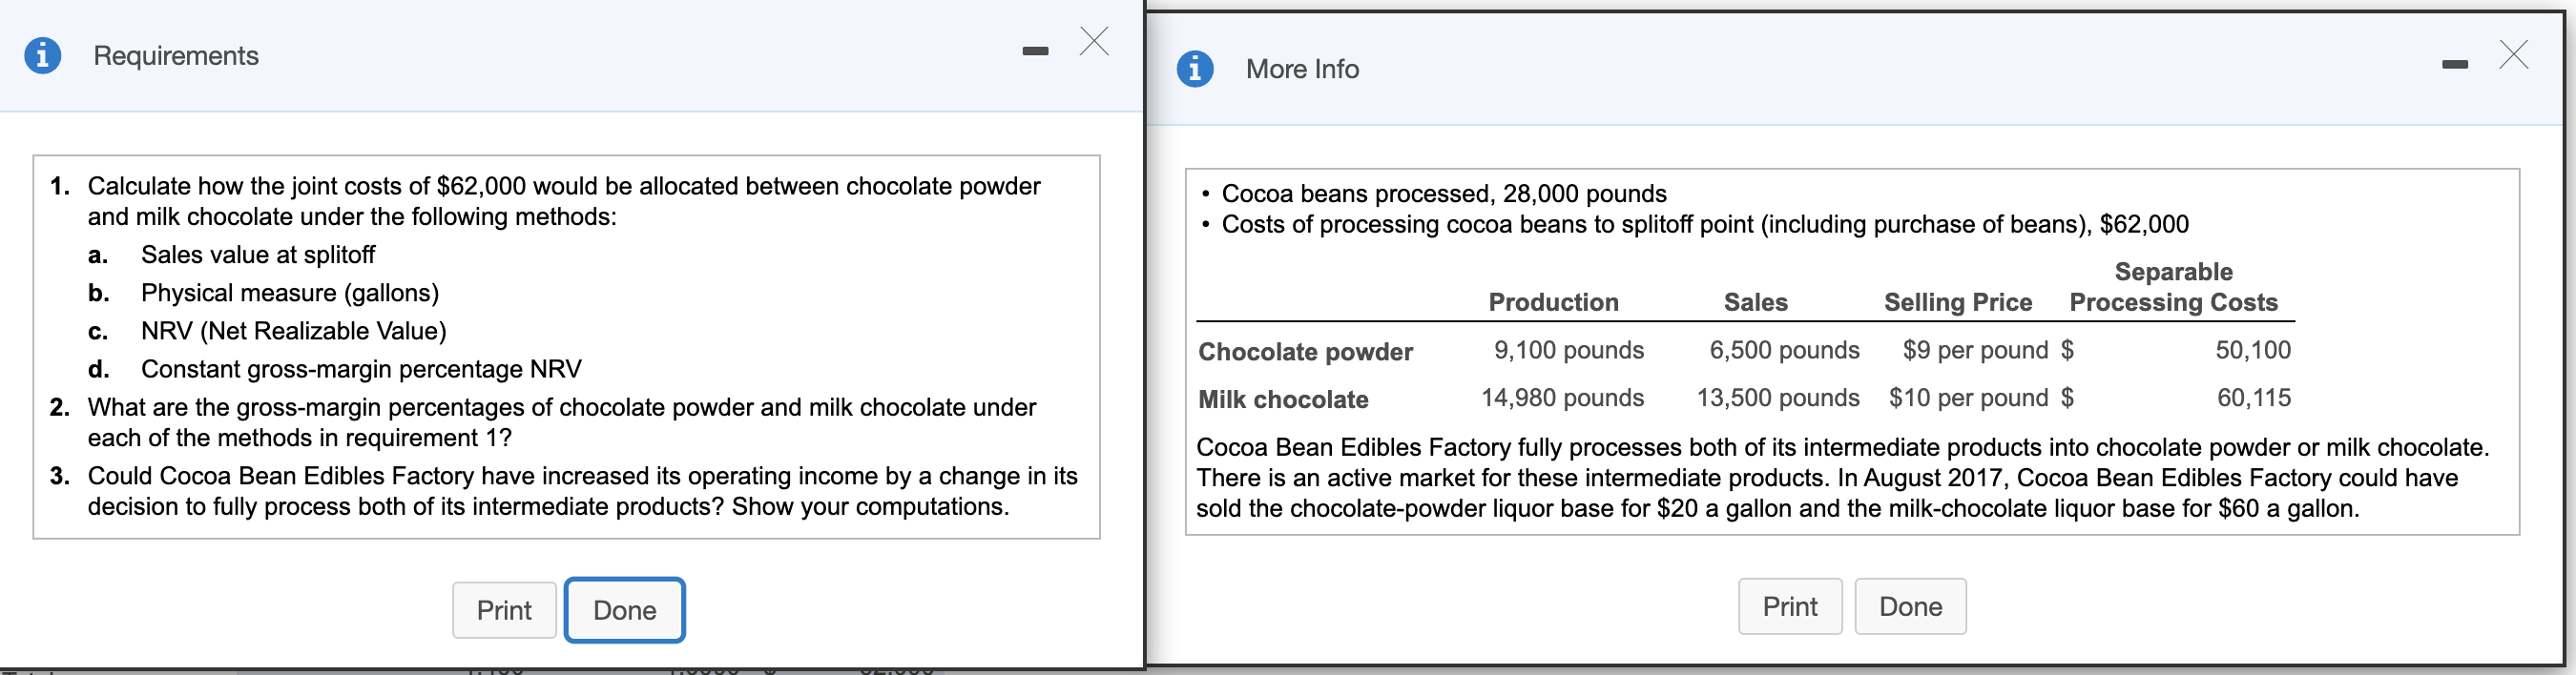This screenshot has width=2576, height=675.
Task: Select requirement 1c NRV (Net Realizable Value)
Action: tap(293, 331)
